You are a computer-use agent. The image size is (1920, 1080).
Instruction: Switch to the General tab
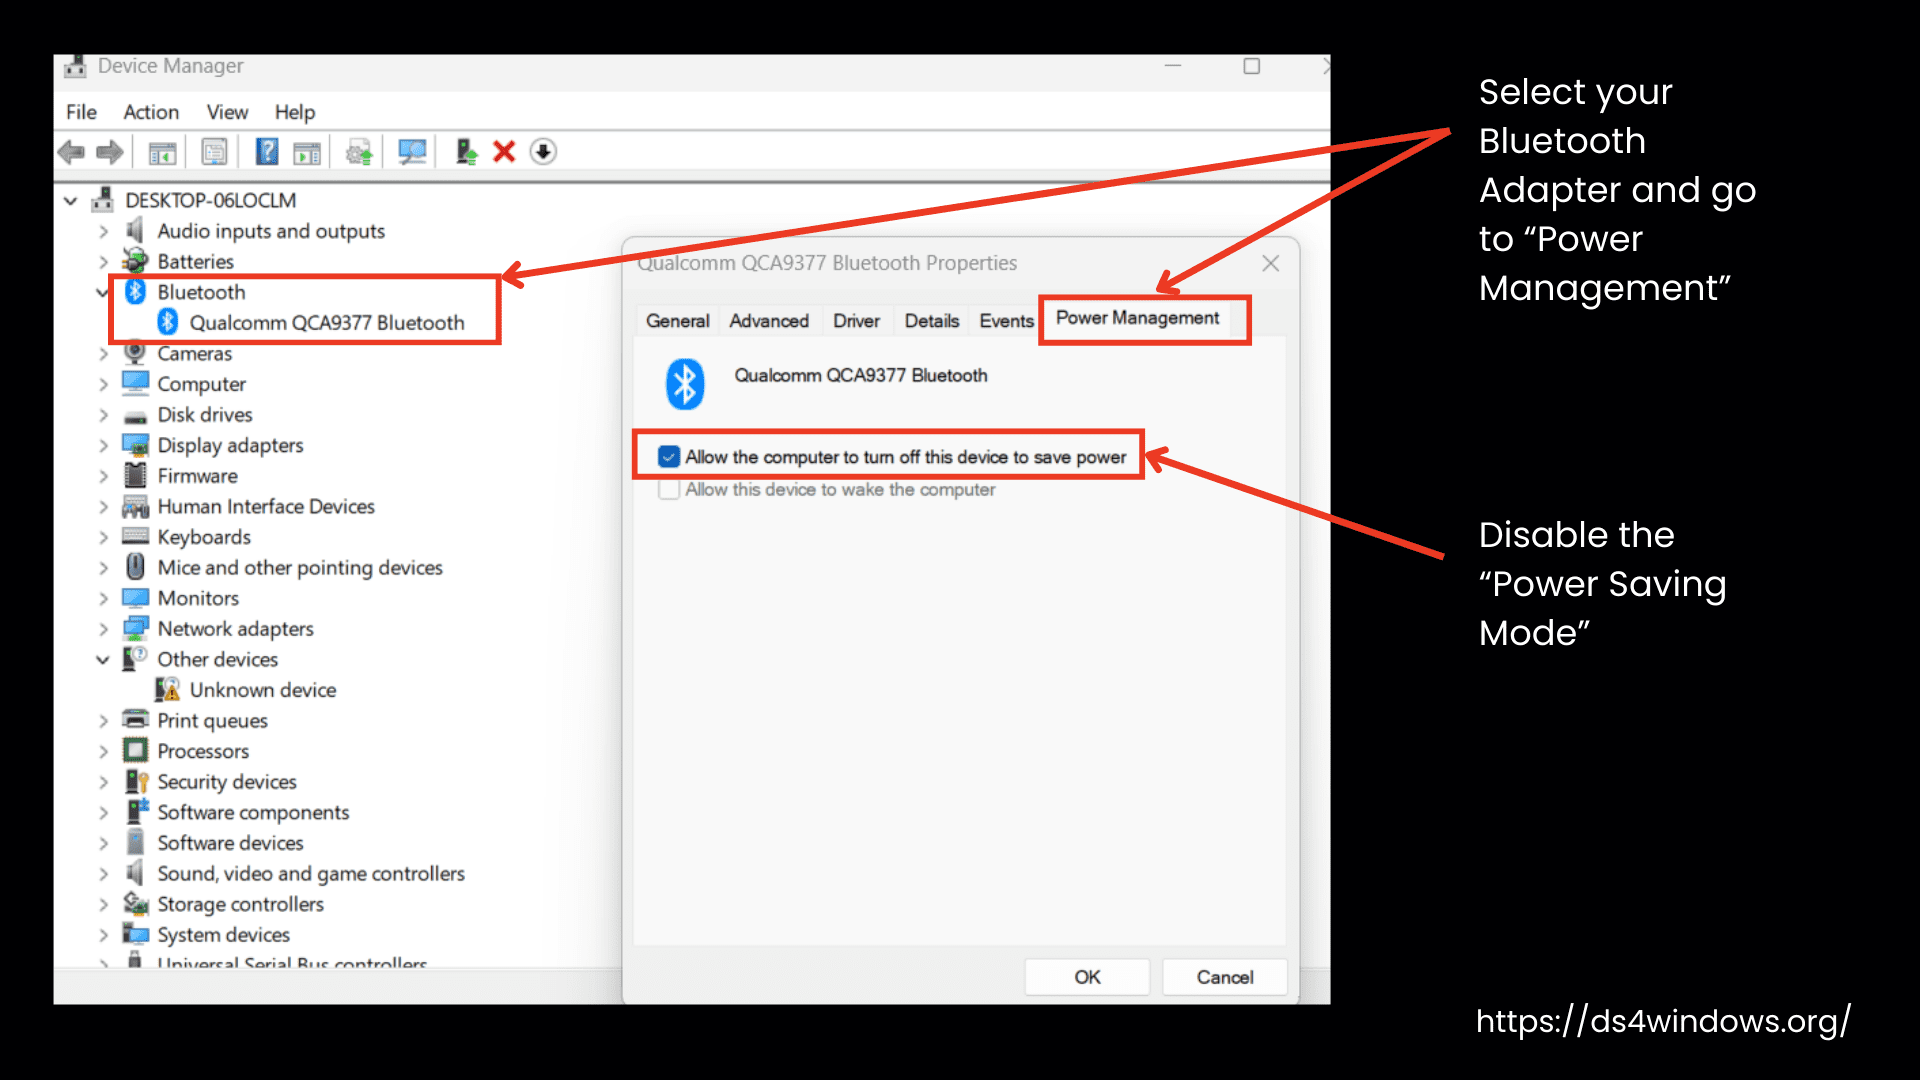(x=677, y=321)
